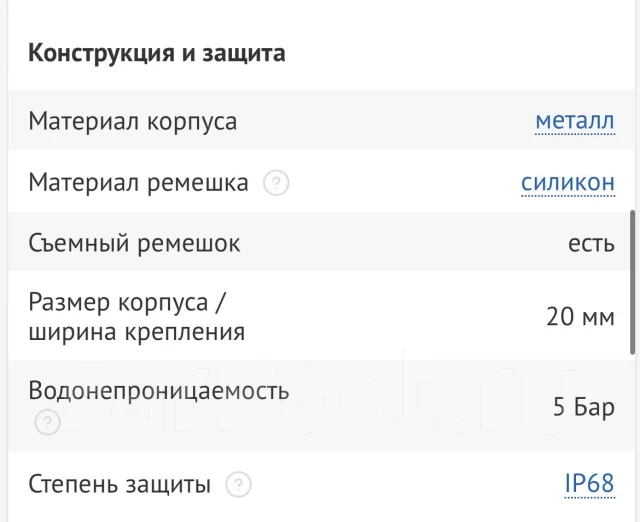This screenshot has width=640, height=522.
Task: Click the vertical scrollbar thumb
Action: [x=633, y=282]
